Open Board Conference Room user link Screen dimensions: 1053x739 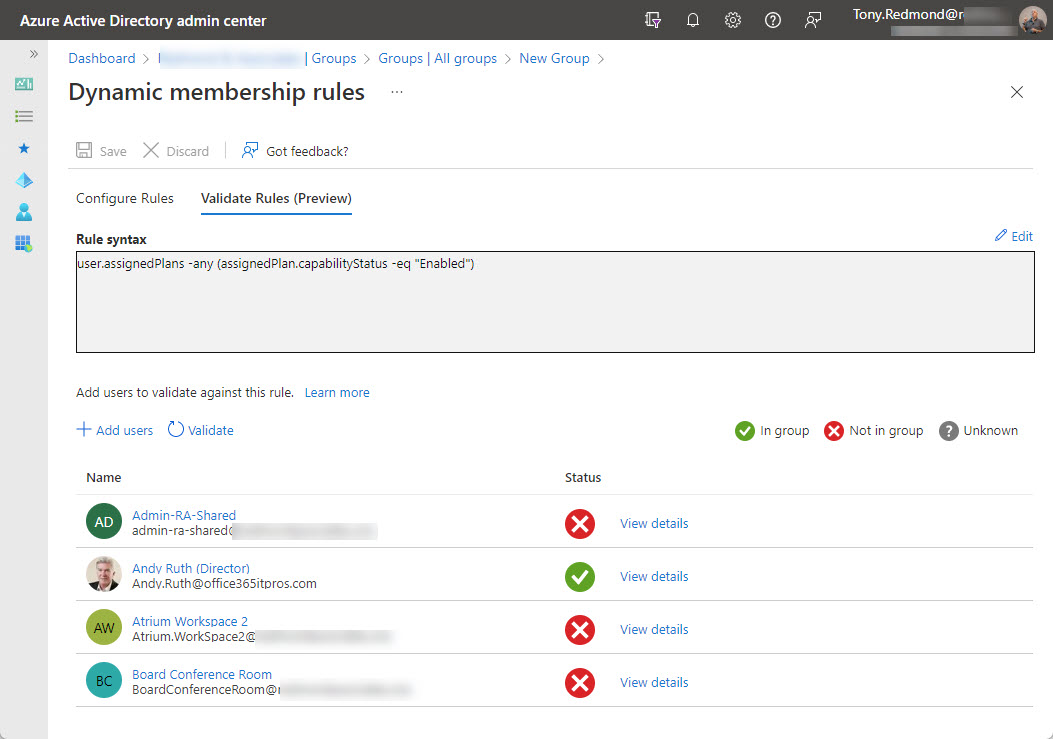(202, 675)
